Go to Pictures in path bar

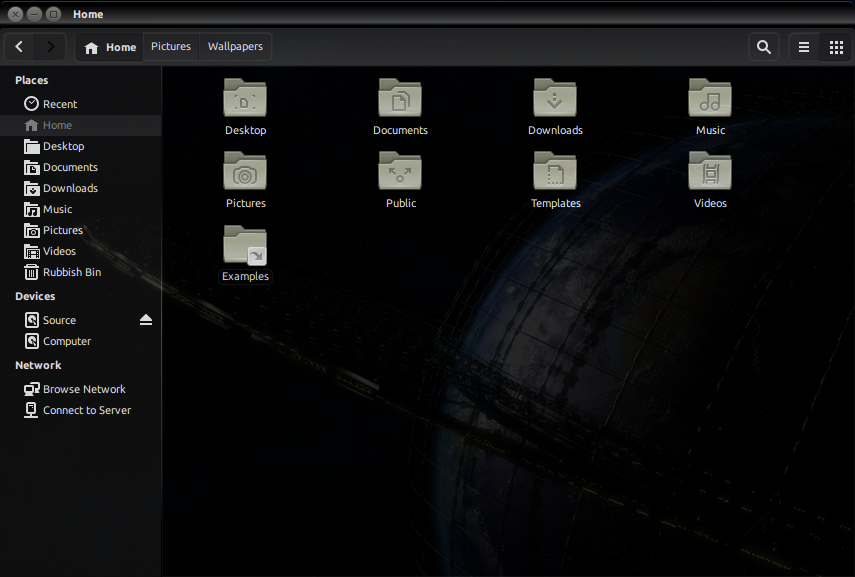[171, 47]
